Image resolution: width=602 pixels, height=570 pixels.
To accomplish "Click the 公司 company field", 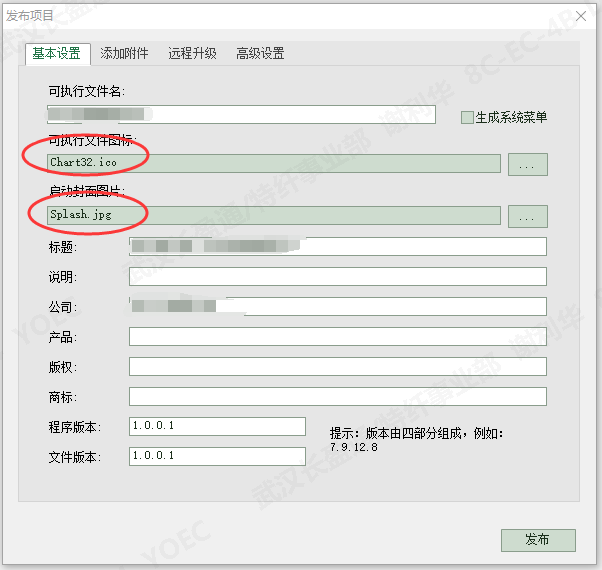I will 337,307.
